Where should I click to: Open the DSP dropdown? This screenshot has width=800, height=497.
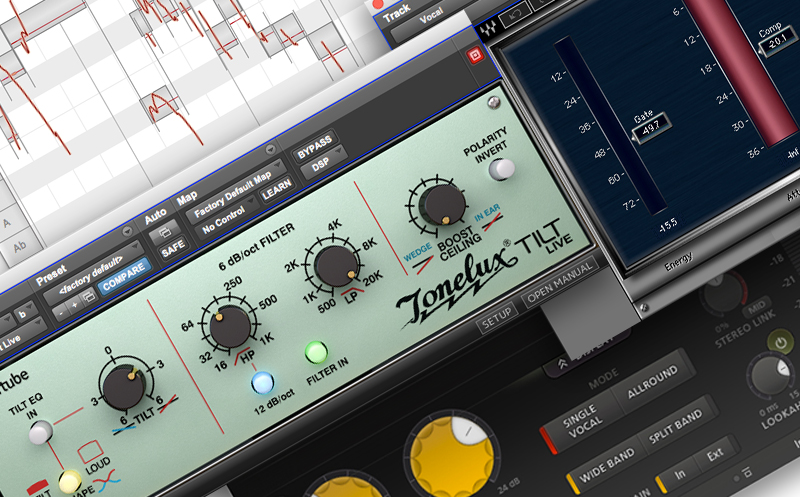click(x=323, y=163)
